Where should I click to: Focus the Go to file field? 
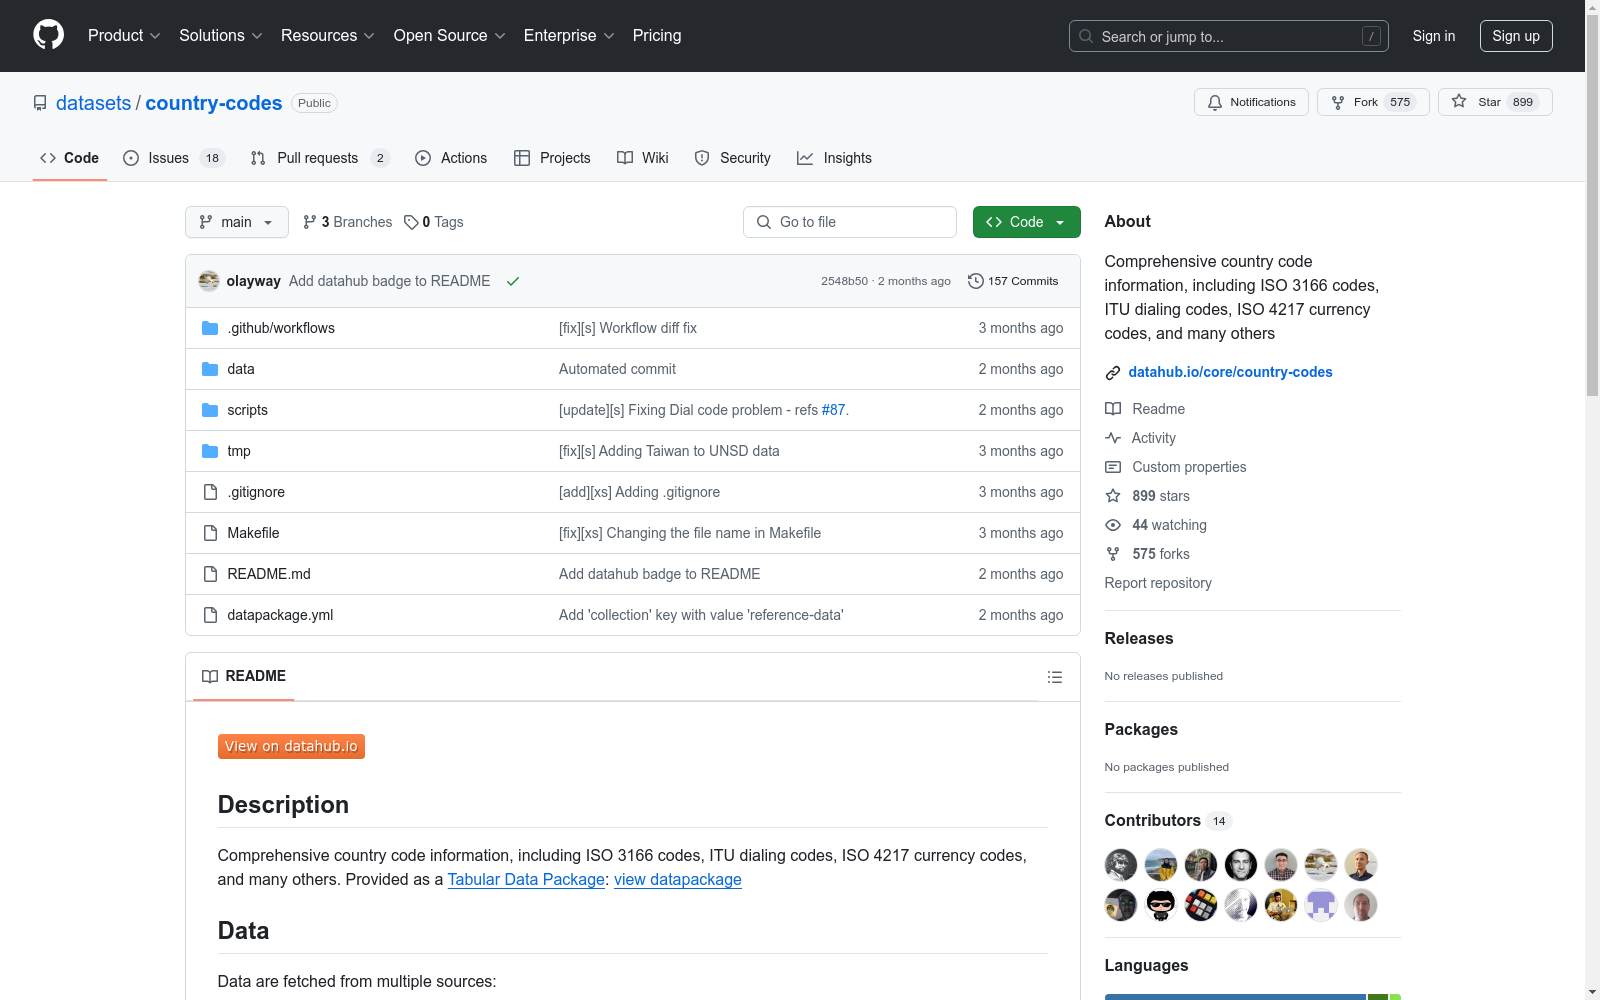point(850,222)
